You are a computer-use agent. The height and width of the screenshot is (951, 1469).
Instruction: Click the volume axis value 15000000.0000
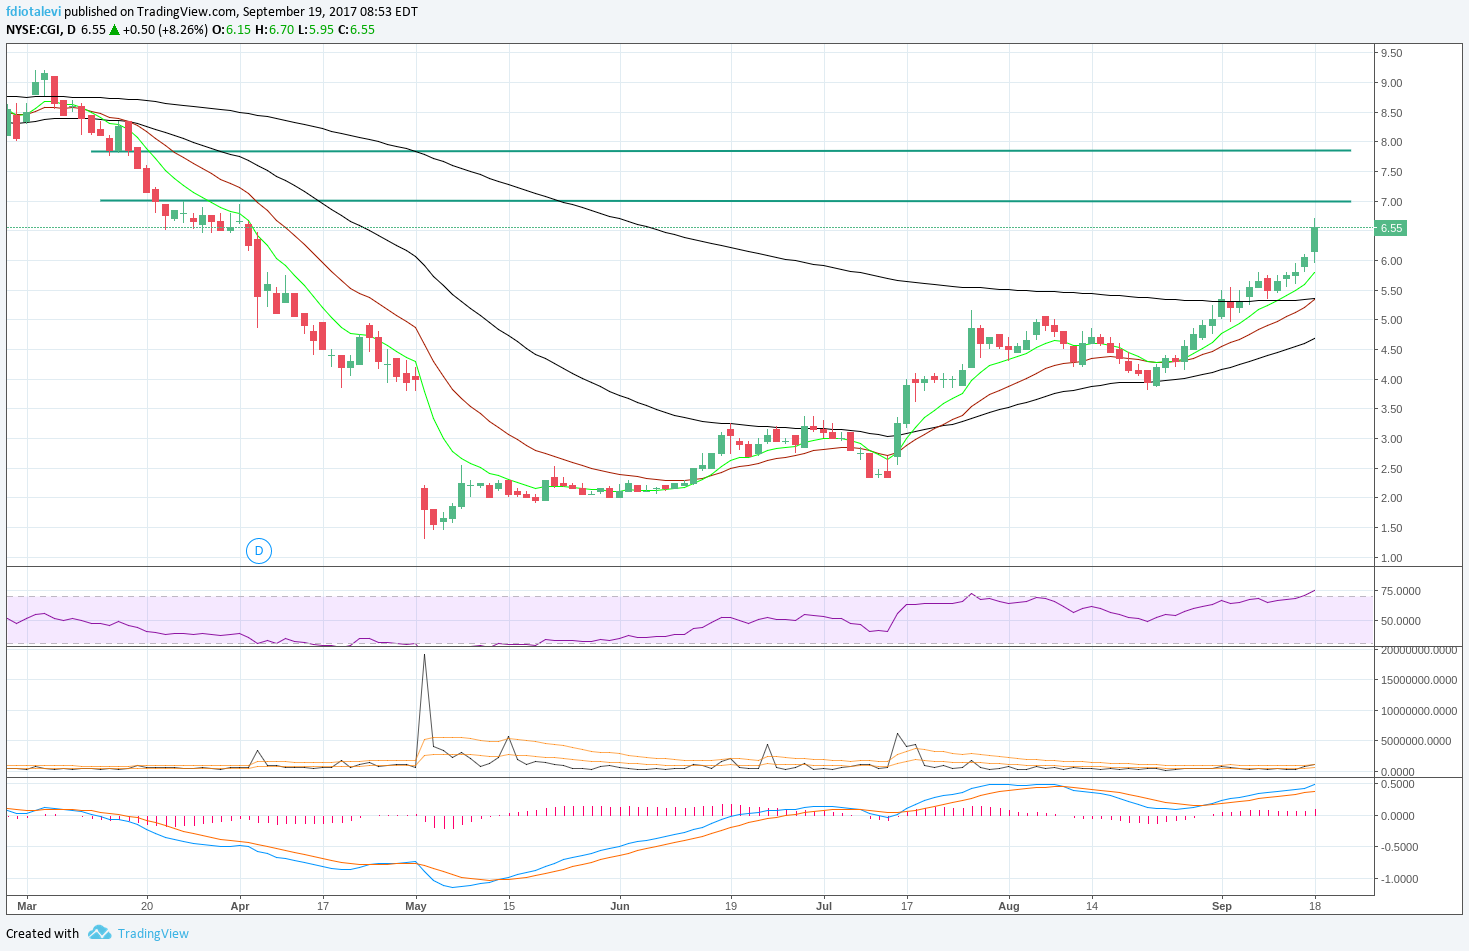[x=1418, y=680]
